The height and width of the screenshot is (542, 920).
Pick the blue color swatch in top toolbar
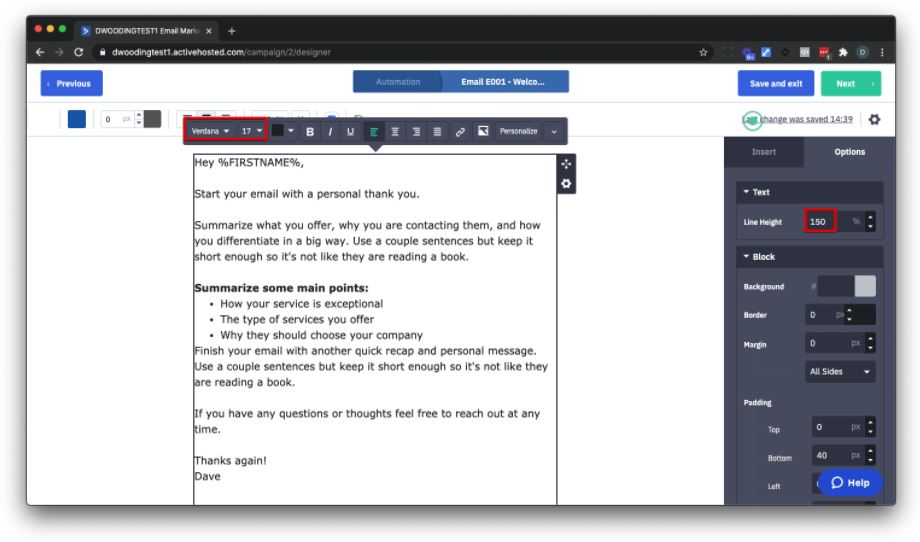pyautogui.click(x=77, y=119)
